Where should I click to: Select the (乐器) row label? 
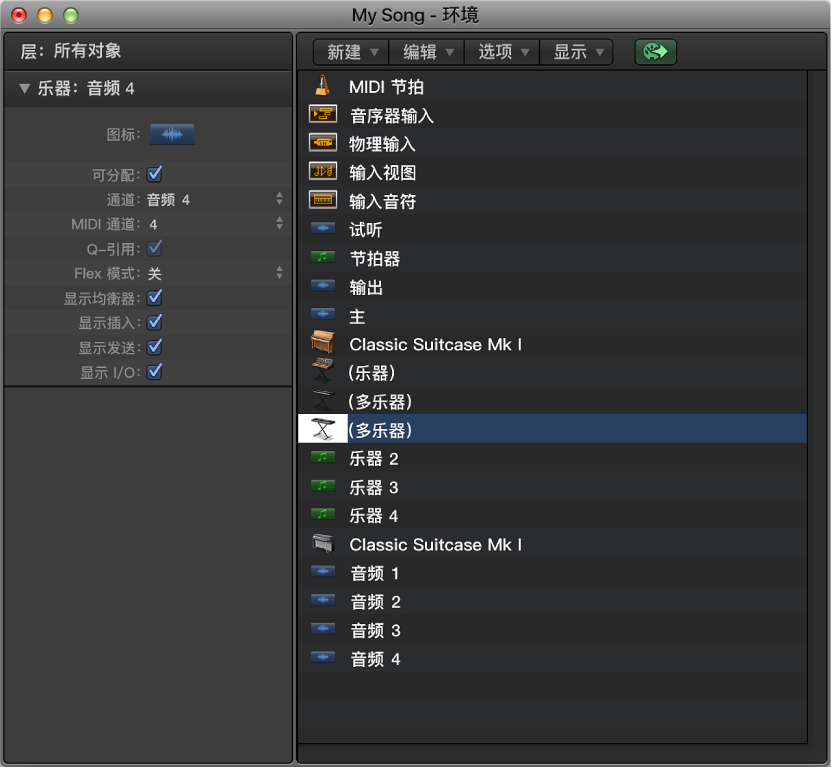(372, 373)
